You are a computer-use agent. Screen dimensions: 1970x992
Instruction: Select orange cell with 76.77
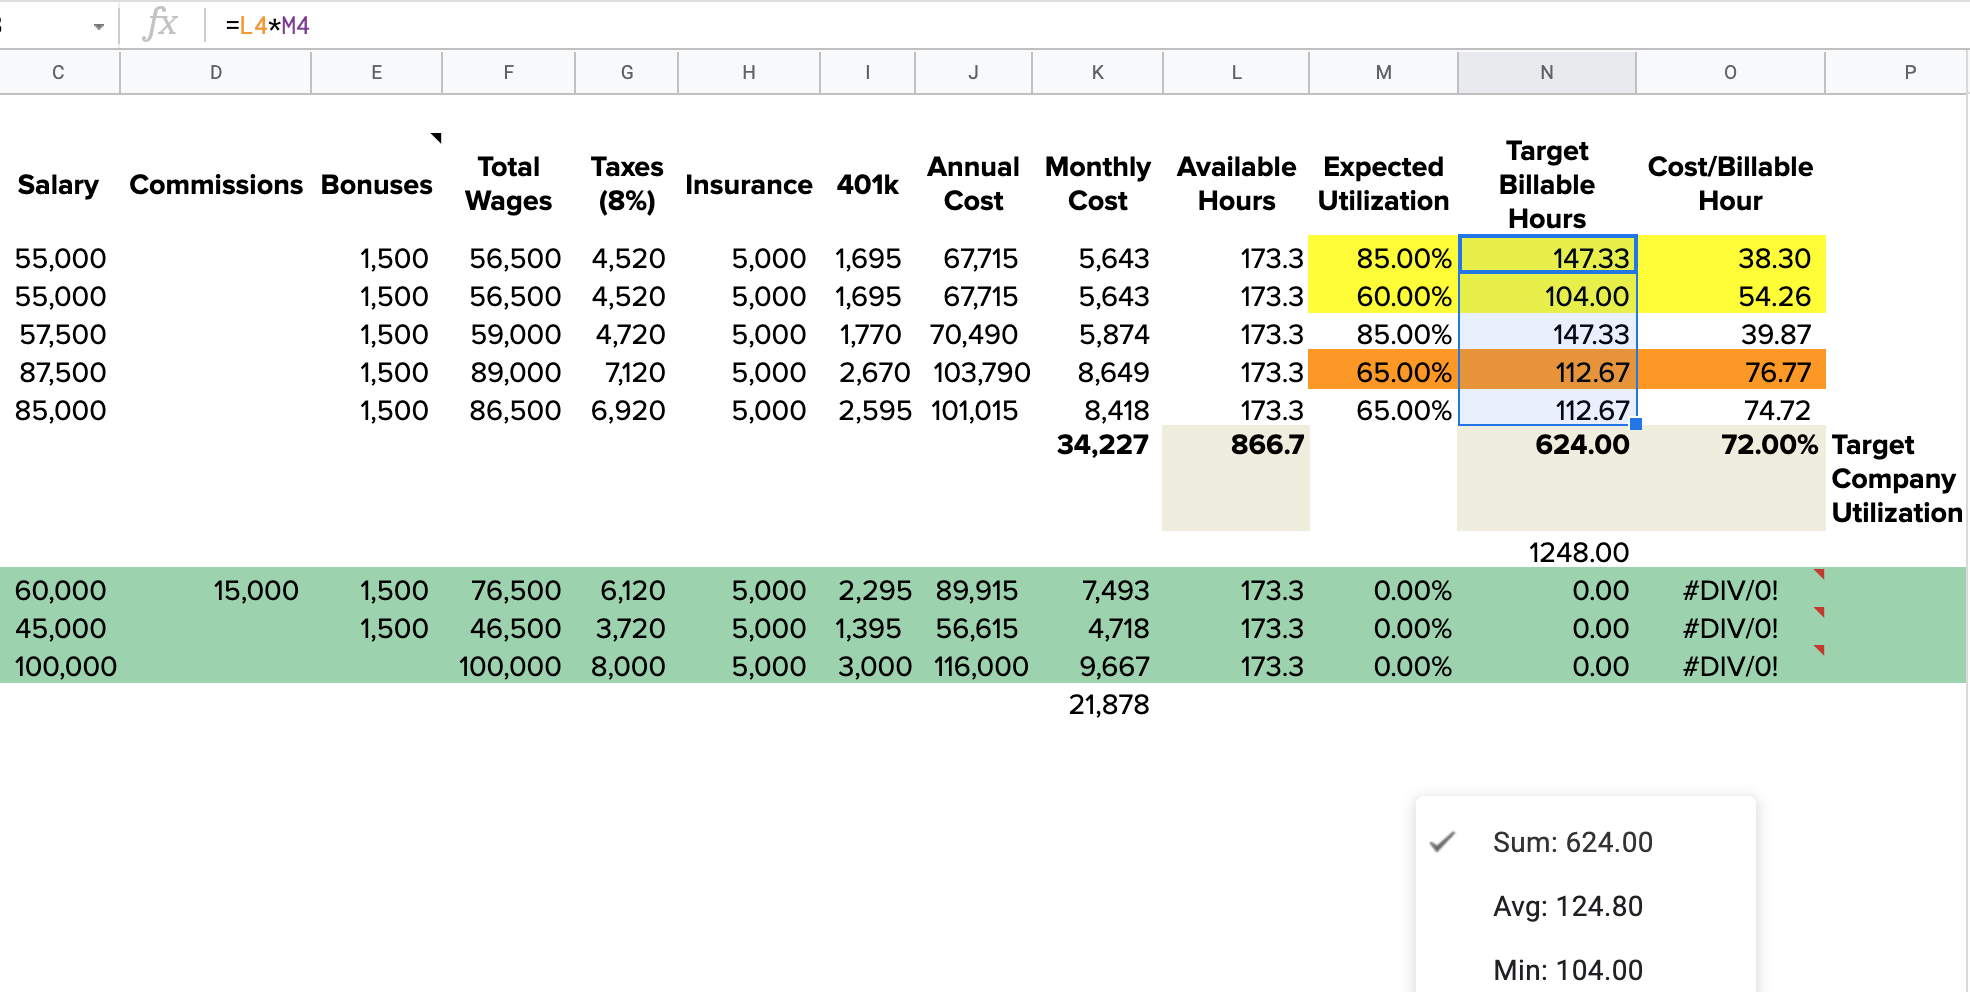(x=1731, y=372)
